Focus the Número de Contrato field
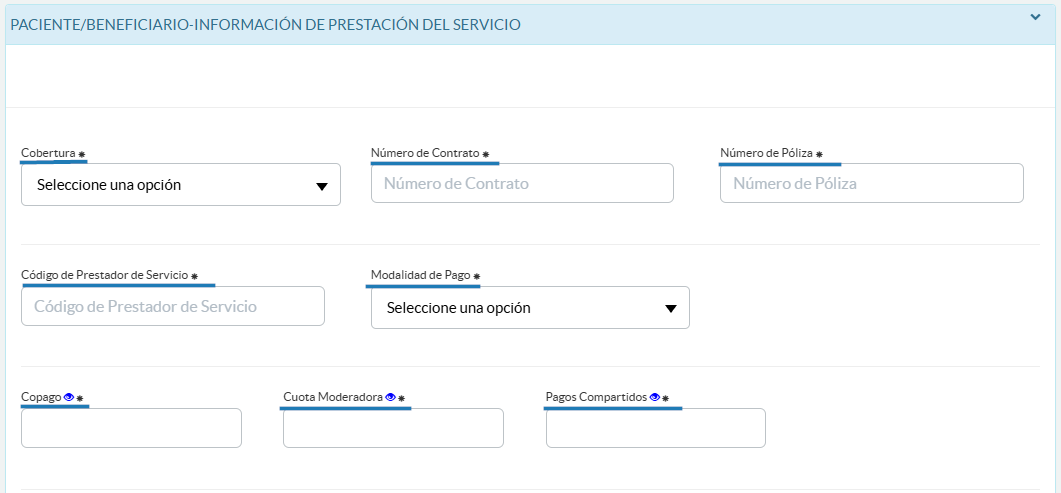1061x493 pixels. point(522,184)
